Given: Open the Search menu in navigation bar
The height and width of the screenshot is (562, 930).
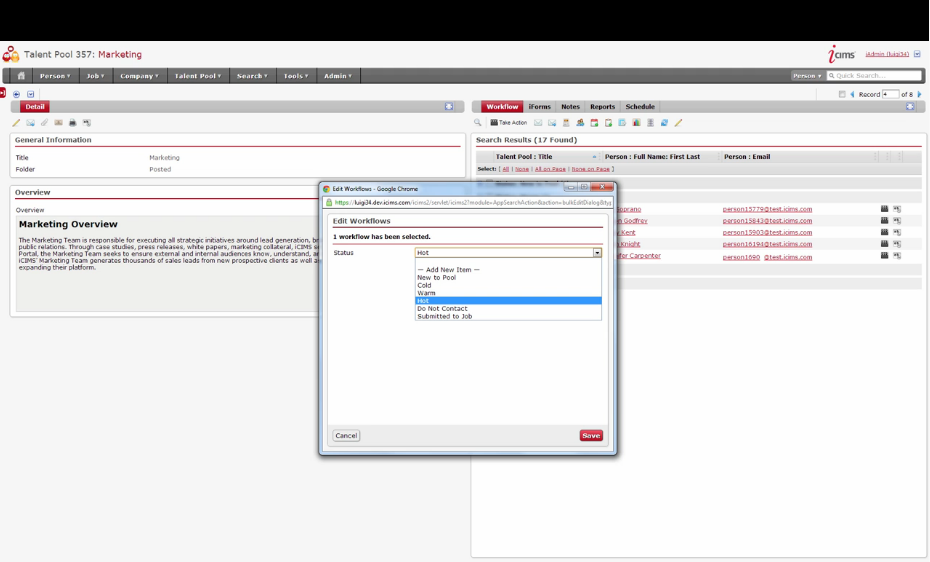Looking at the screenshot, I should (252, 76).
